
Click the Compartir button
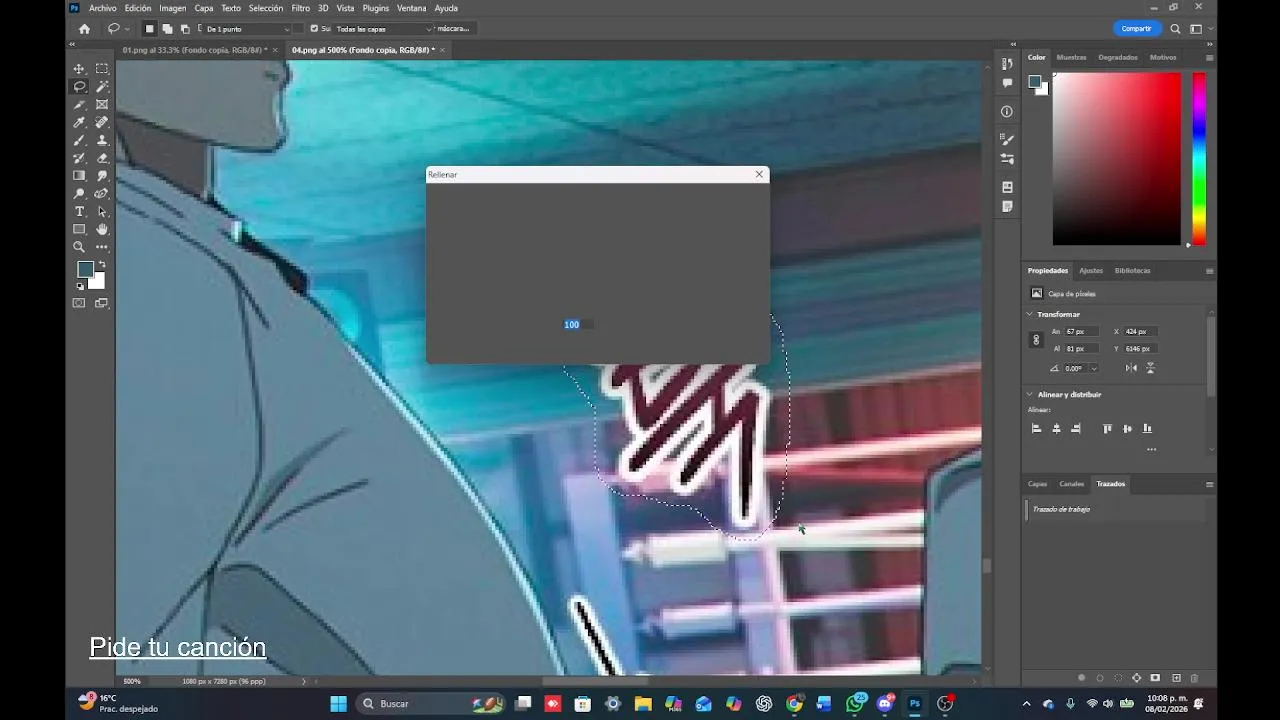click(x=1136, y=29)
